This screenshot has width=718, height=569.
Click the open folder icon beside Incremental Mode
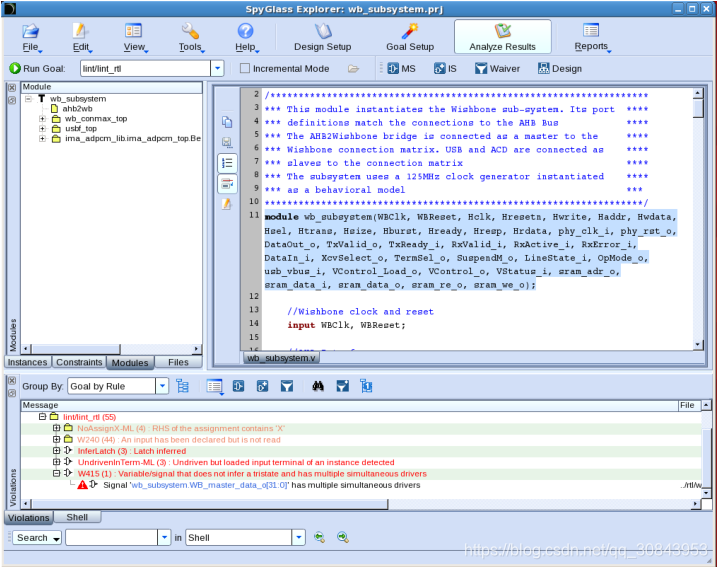pyautogui.click(x=353, y=69)
